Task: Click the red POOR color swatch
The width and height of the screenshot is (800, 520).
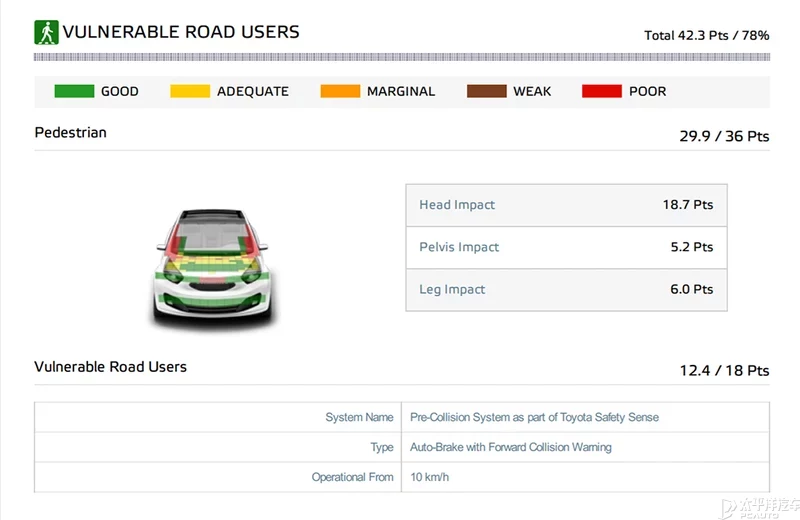Action: pyautogui.click(x=602, y=91)
